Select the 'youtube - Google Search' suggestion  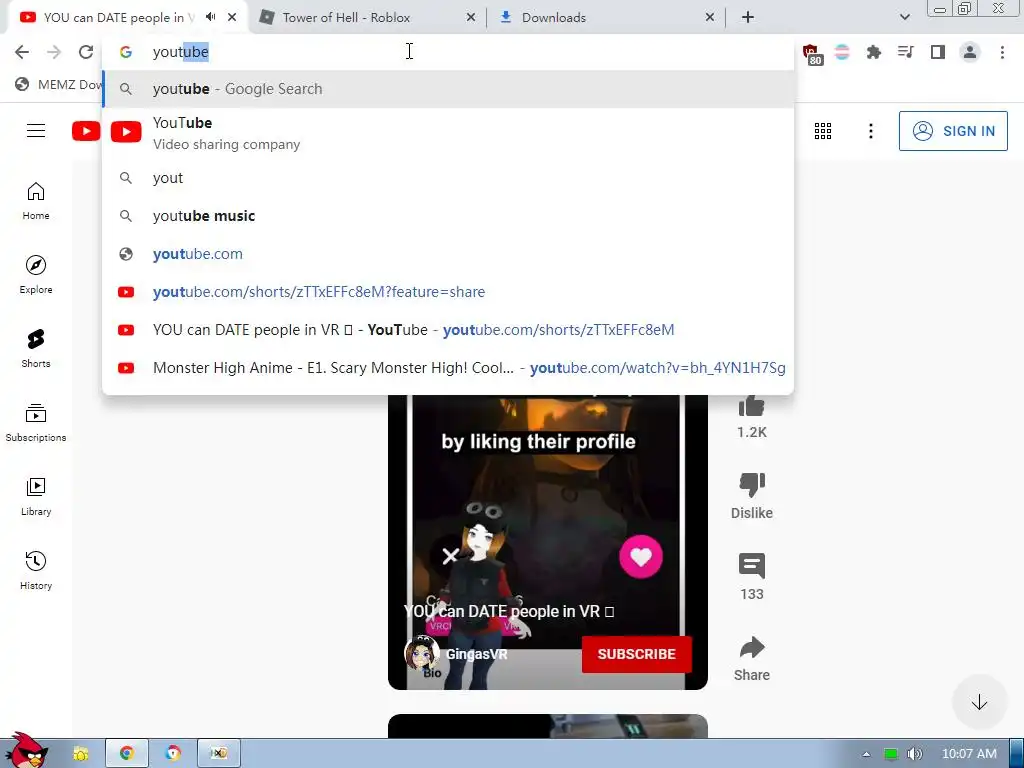coord(448,89)
